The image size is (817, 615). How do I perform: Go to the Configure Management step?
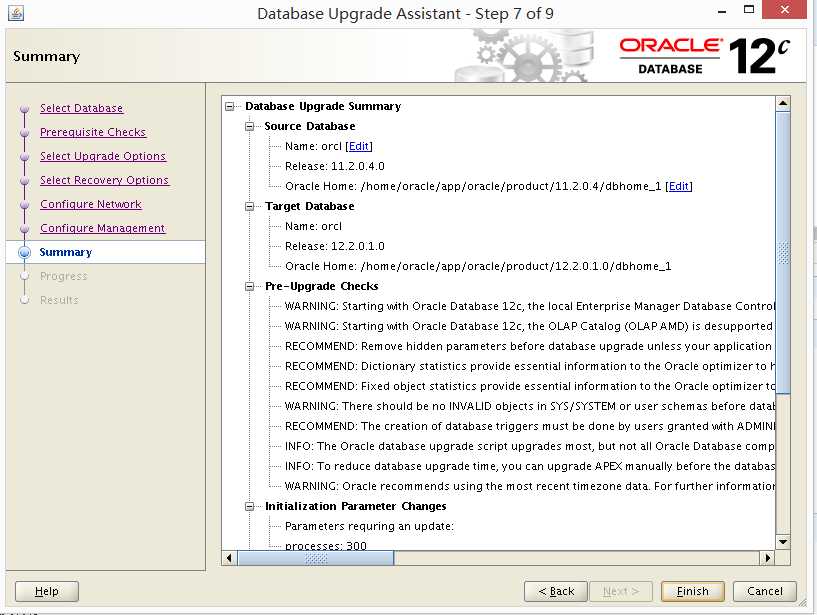click(102, 228)
